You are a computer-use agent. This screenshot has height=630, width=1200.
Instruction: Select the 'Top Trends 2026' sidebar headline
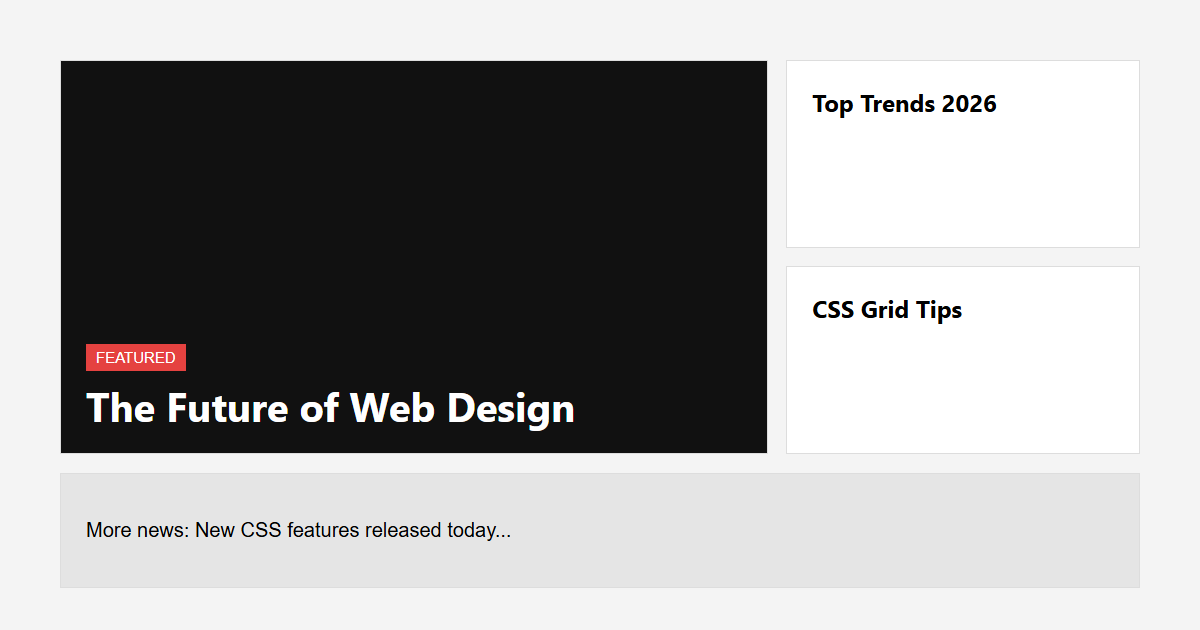[x=904, y=104]
